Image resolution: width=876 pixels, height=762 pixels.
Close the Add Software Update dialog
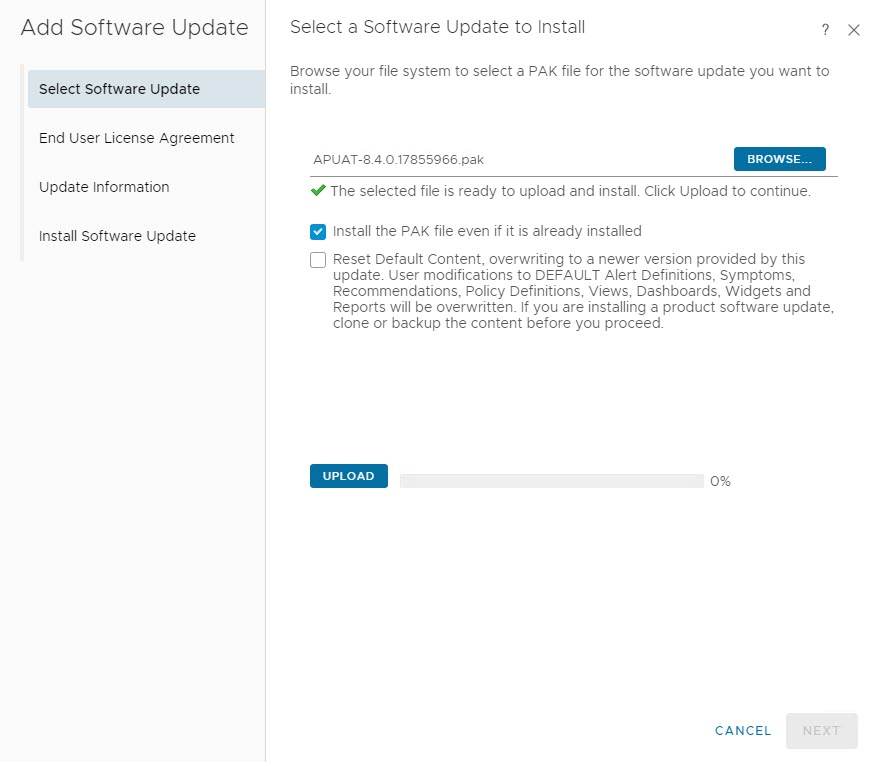point(853,30)
